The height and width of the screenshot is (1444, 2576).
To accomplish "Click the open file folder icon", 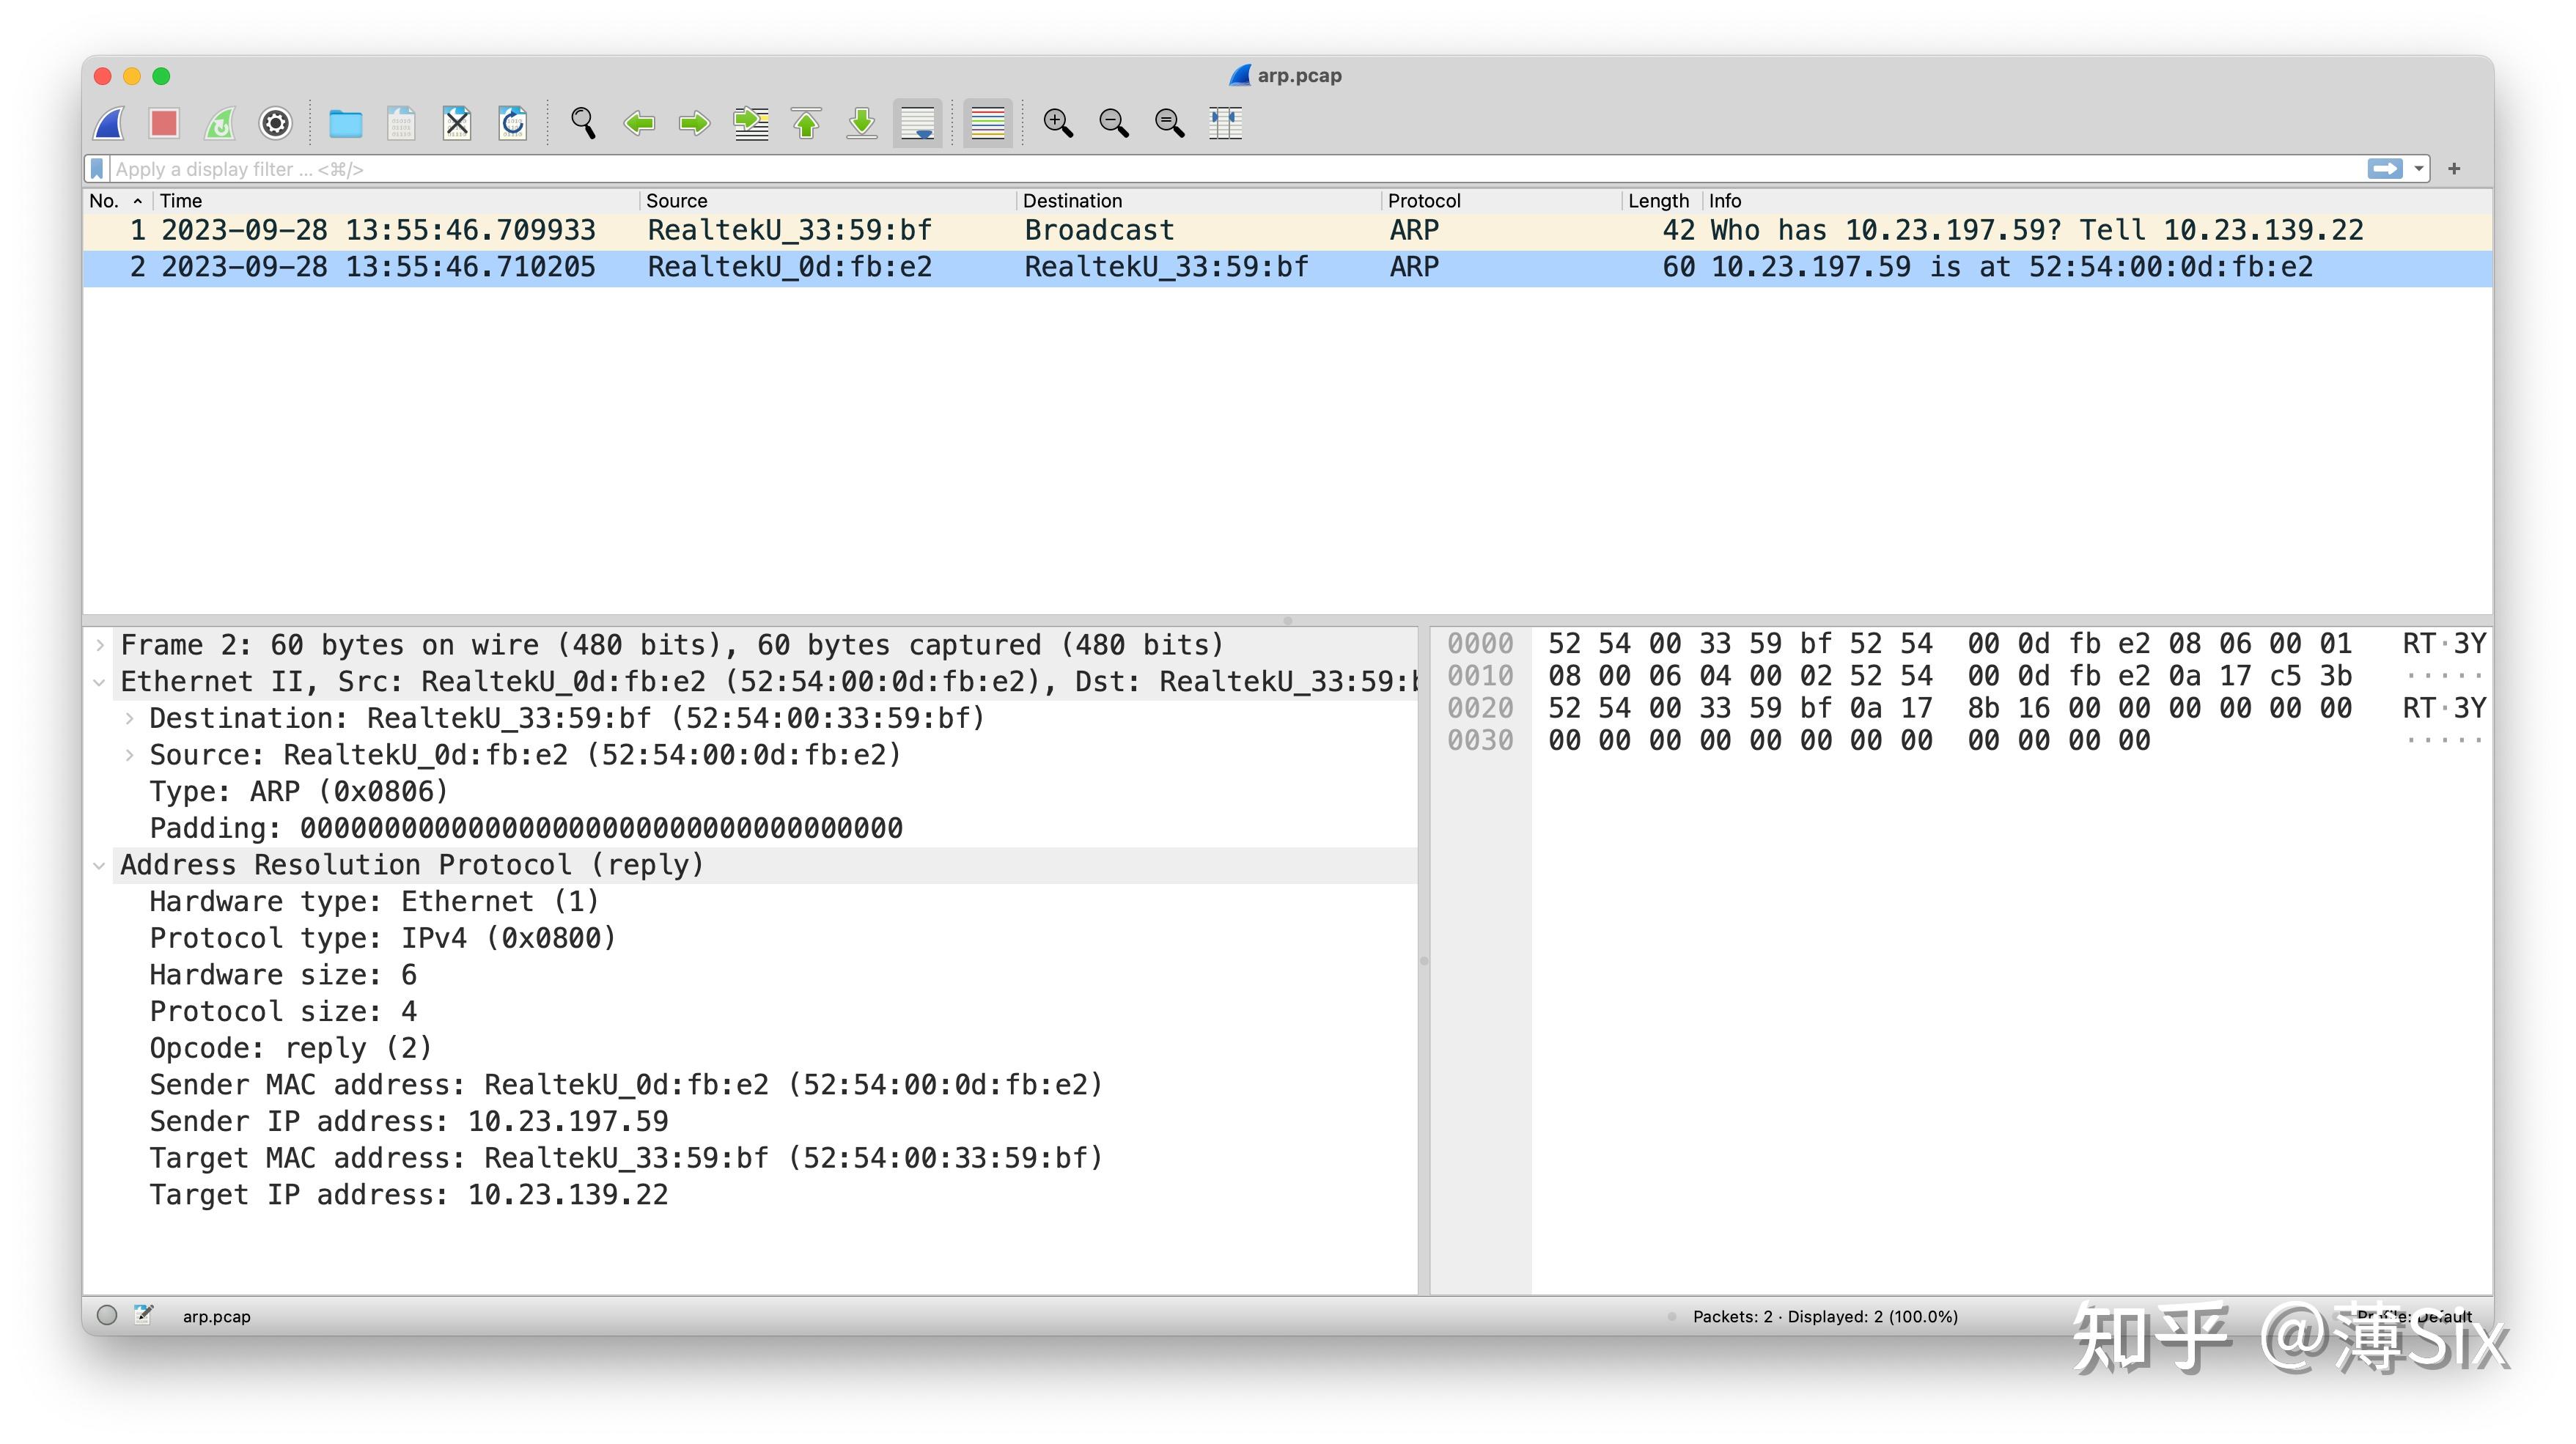I will [345, 123].
